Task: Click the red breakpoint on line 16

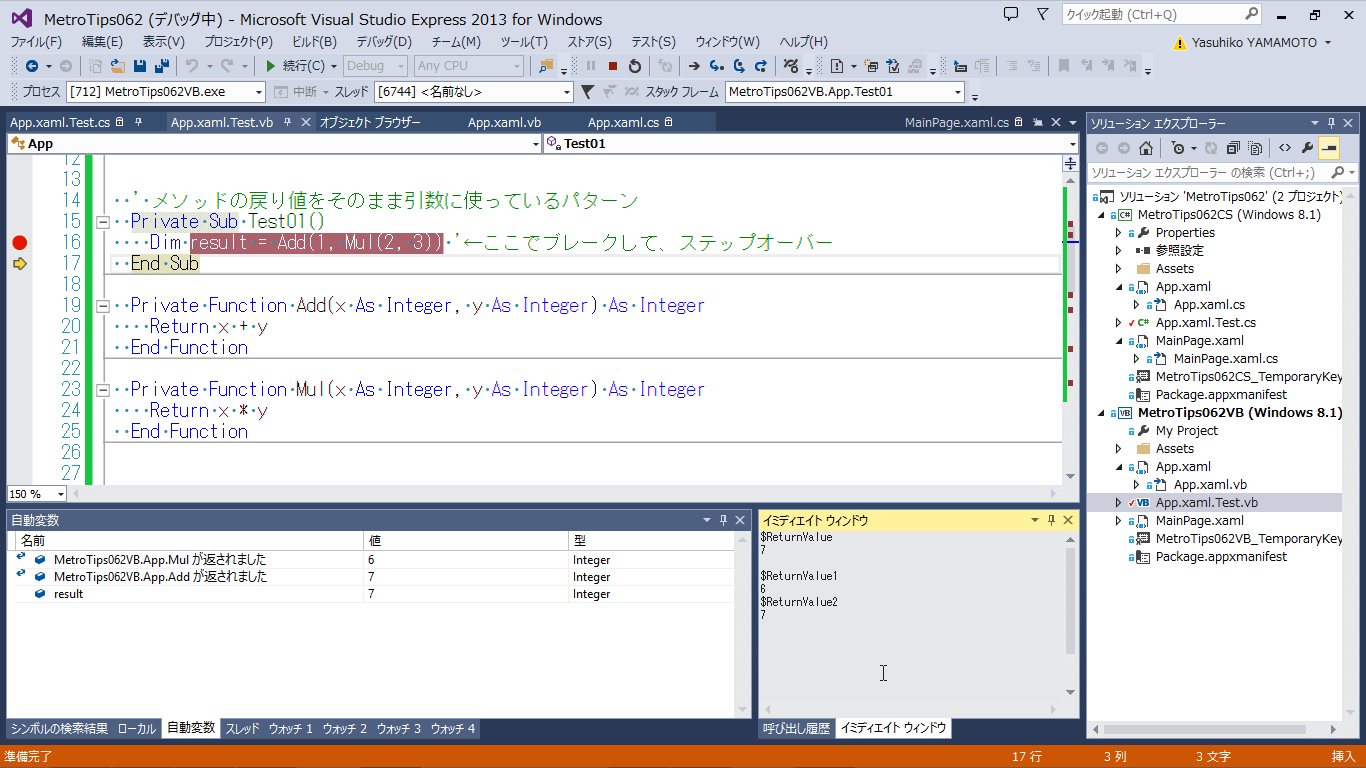Action: [x=19, y=242]
